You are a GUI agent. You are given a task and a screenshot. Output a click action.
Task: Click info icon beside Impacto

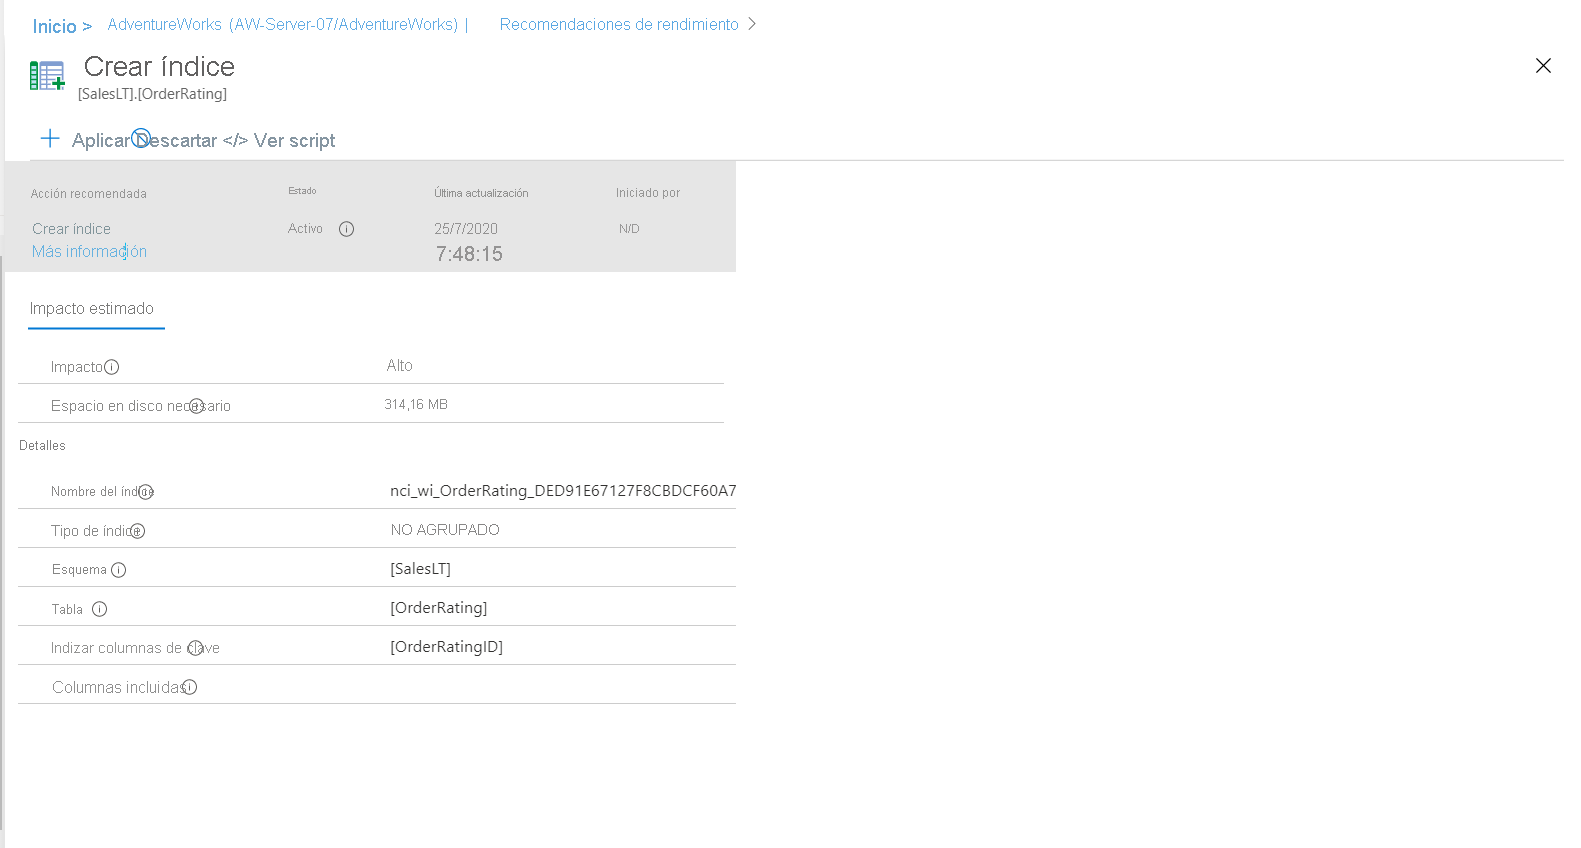coord(112,367)
